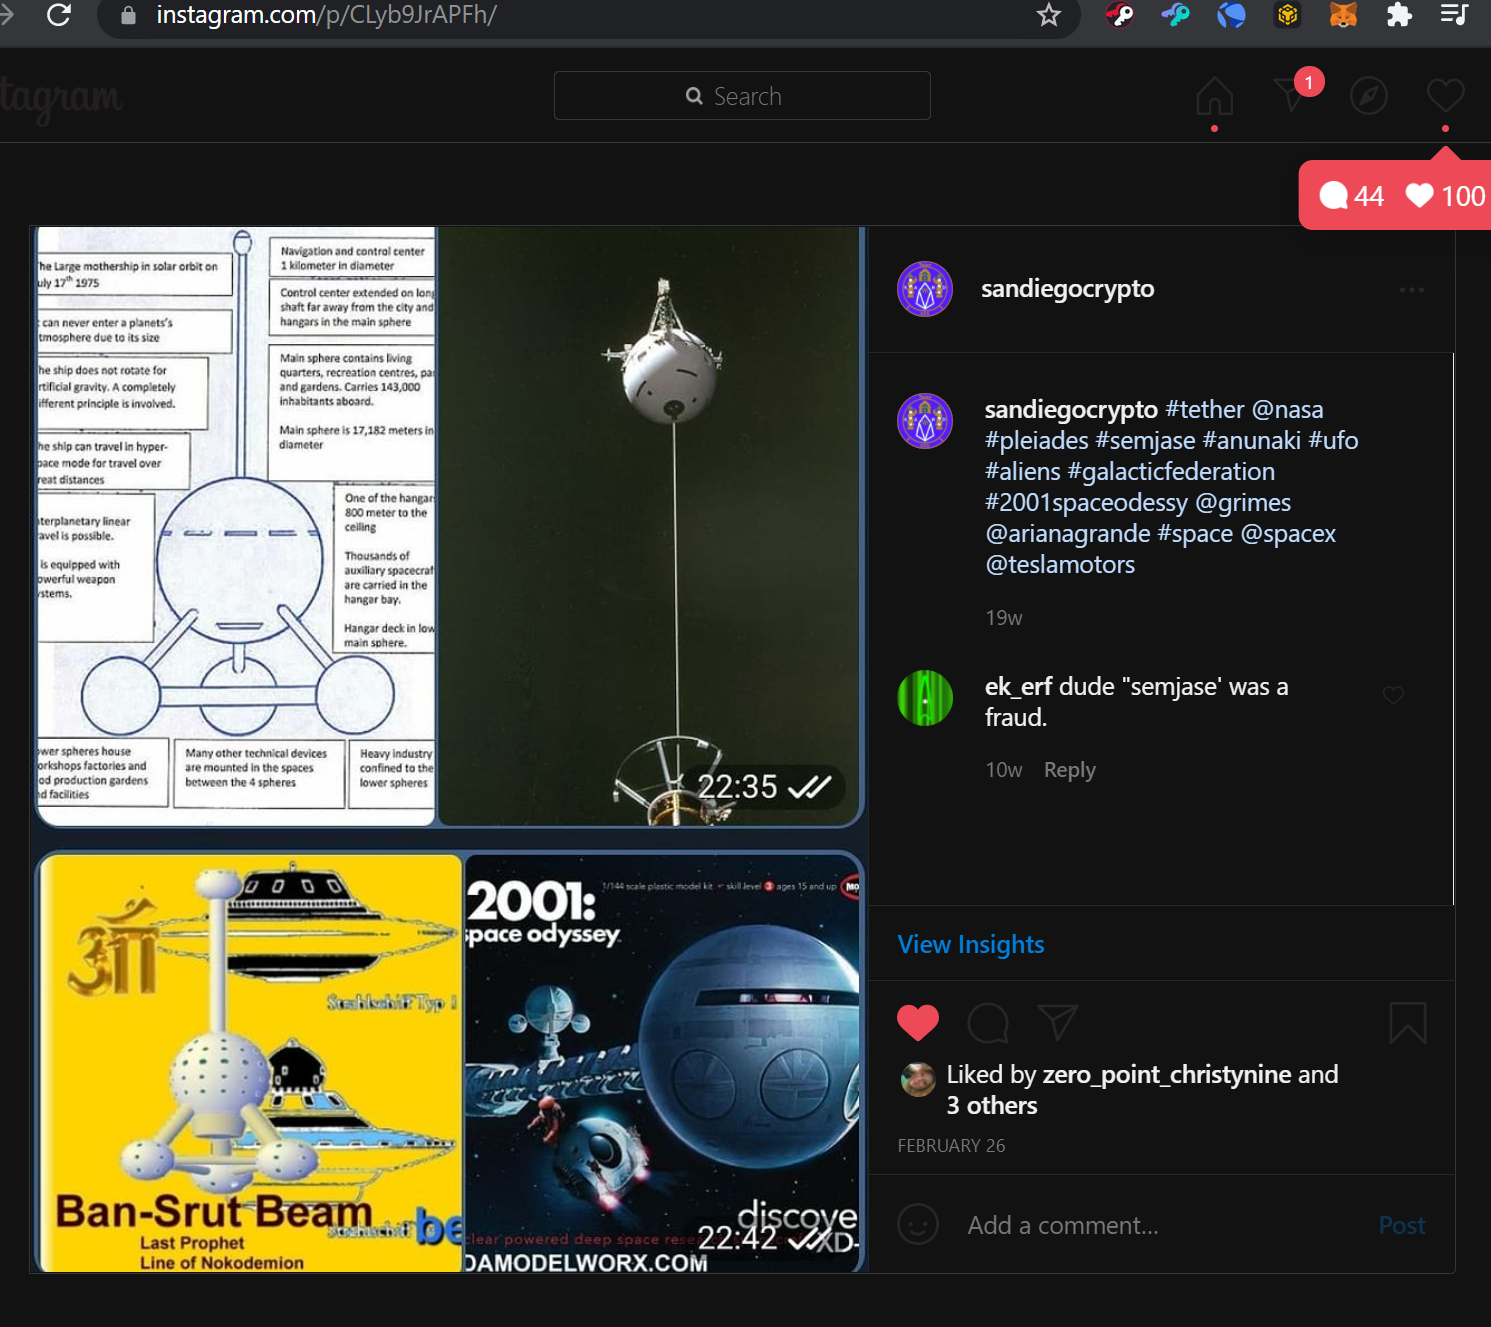Click the lock icon in the address bar
Viewport: 1491px width, 1327px height.
[x=128, y=15]
